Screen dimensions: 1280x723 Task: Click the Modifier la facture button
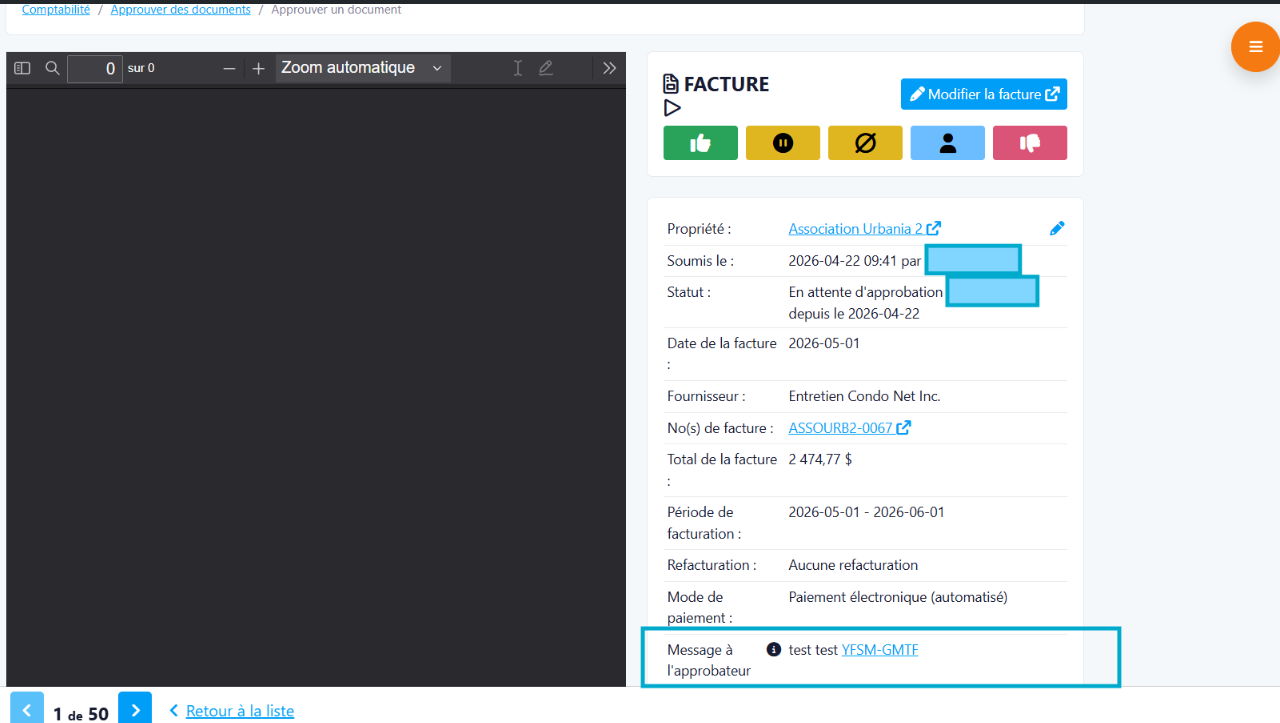(984, 94)
